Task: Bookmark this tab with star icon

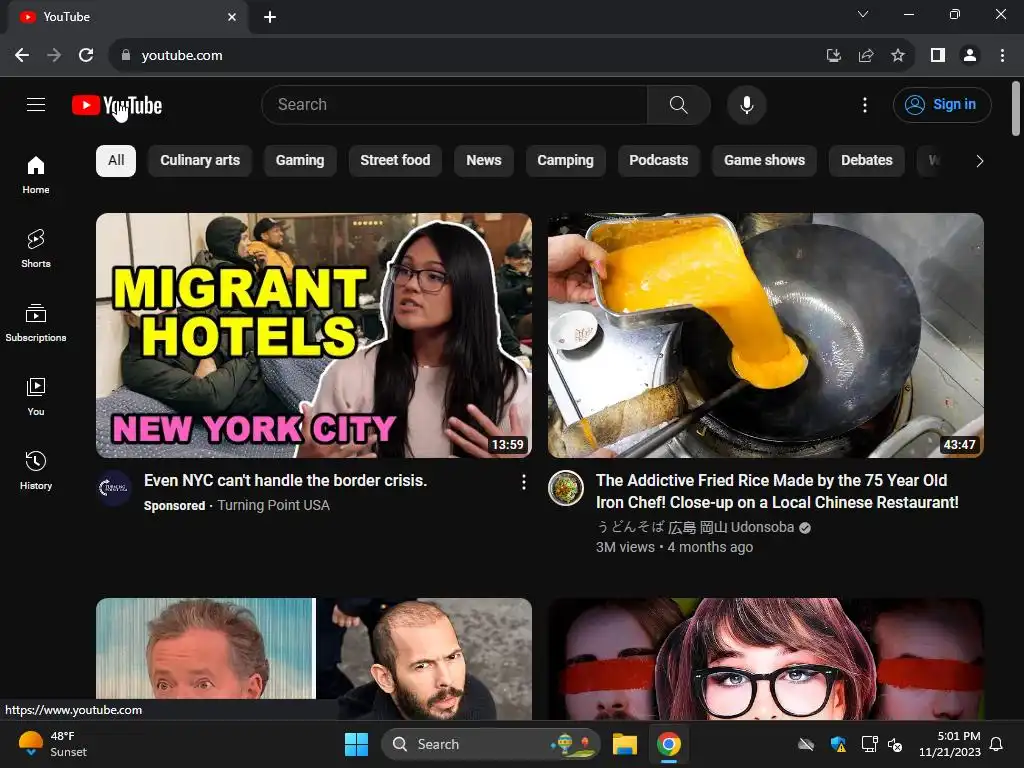Action: pos(898,56)
